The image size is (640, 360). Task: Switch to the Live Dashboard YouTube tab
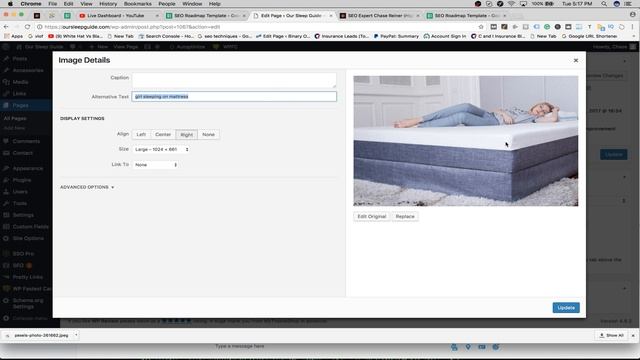[x=118, y=16]
